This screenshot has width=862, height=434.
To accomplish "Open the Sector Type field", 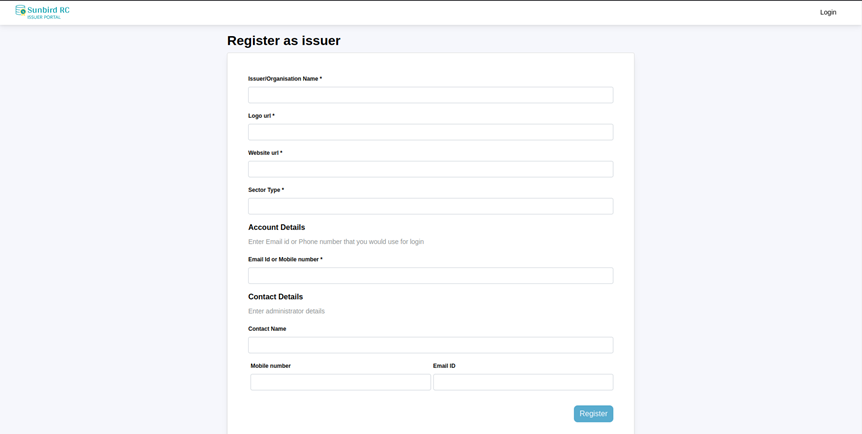I will [430, 206].
